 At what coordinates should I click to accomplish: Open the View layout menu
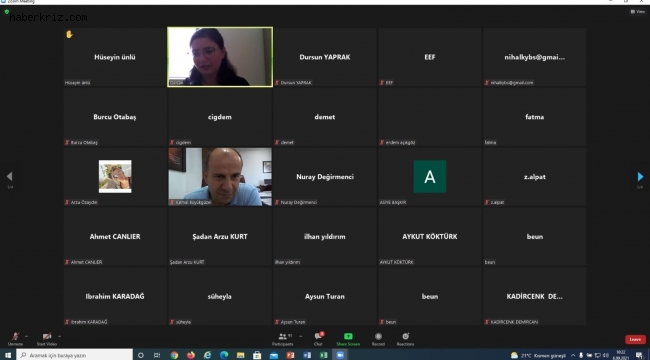pos(638,12)
